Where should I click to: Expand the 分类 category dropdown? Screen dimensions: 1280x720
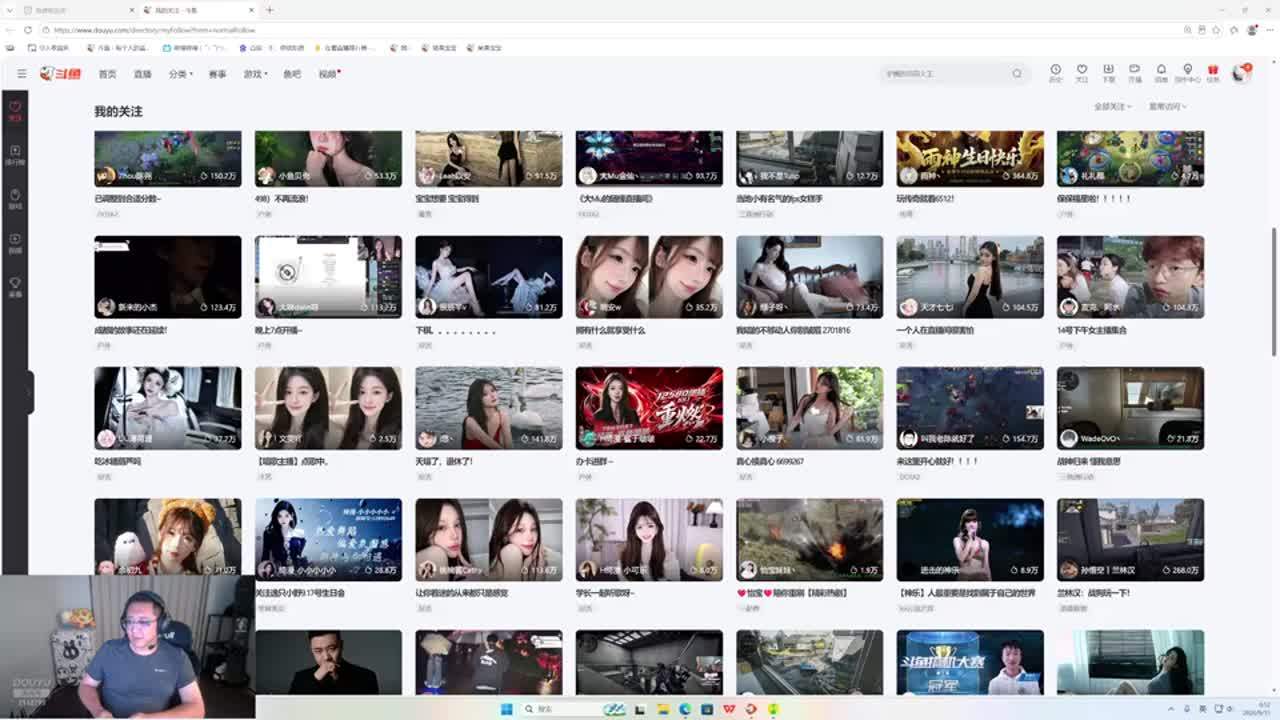point(180,74)
